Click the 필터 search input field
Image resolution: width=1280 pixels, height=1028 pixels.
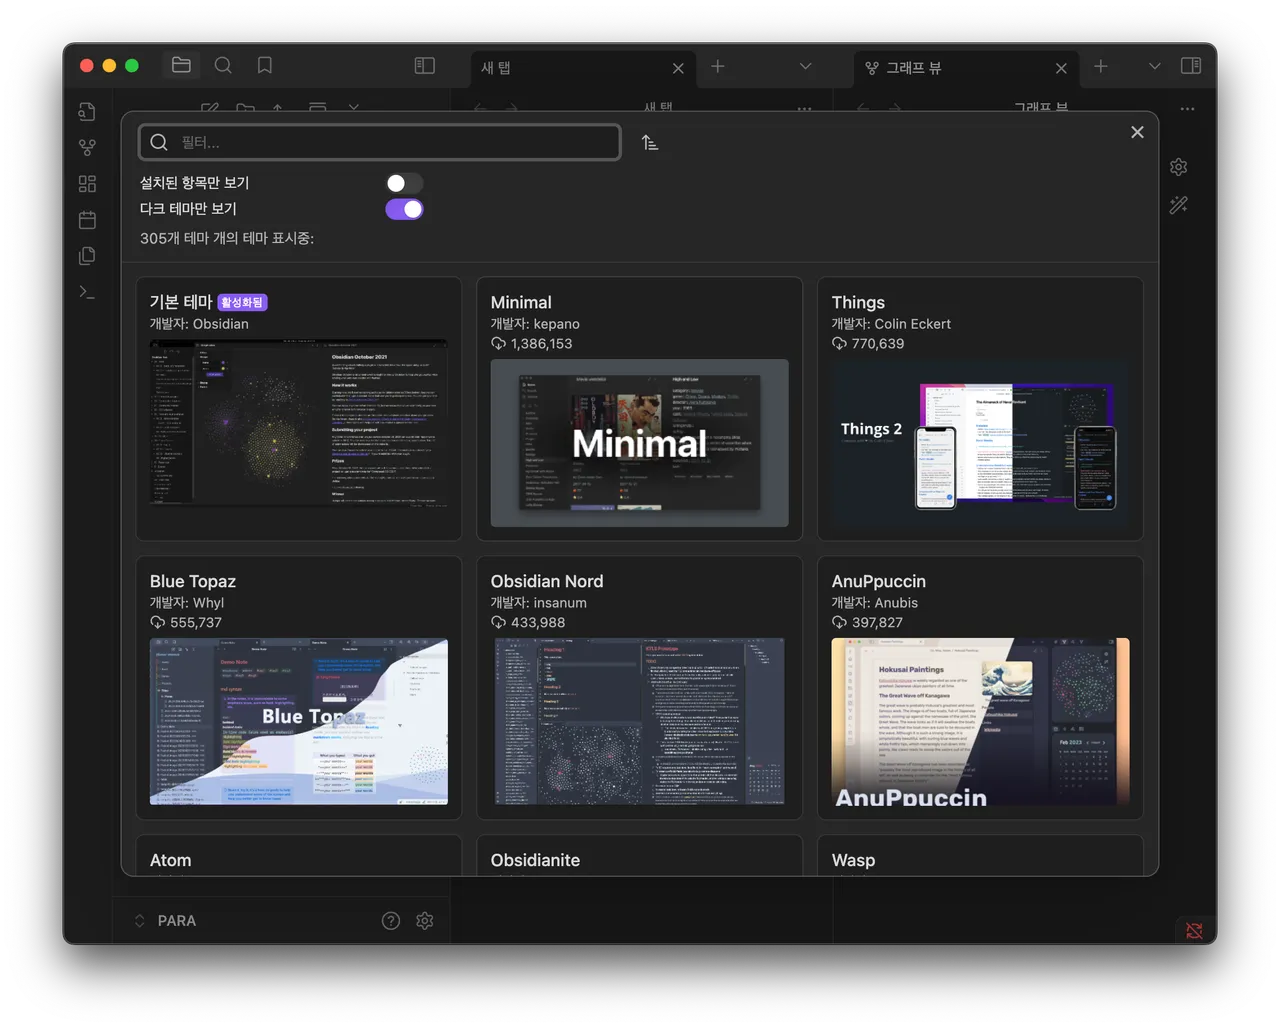380,142
